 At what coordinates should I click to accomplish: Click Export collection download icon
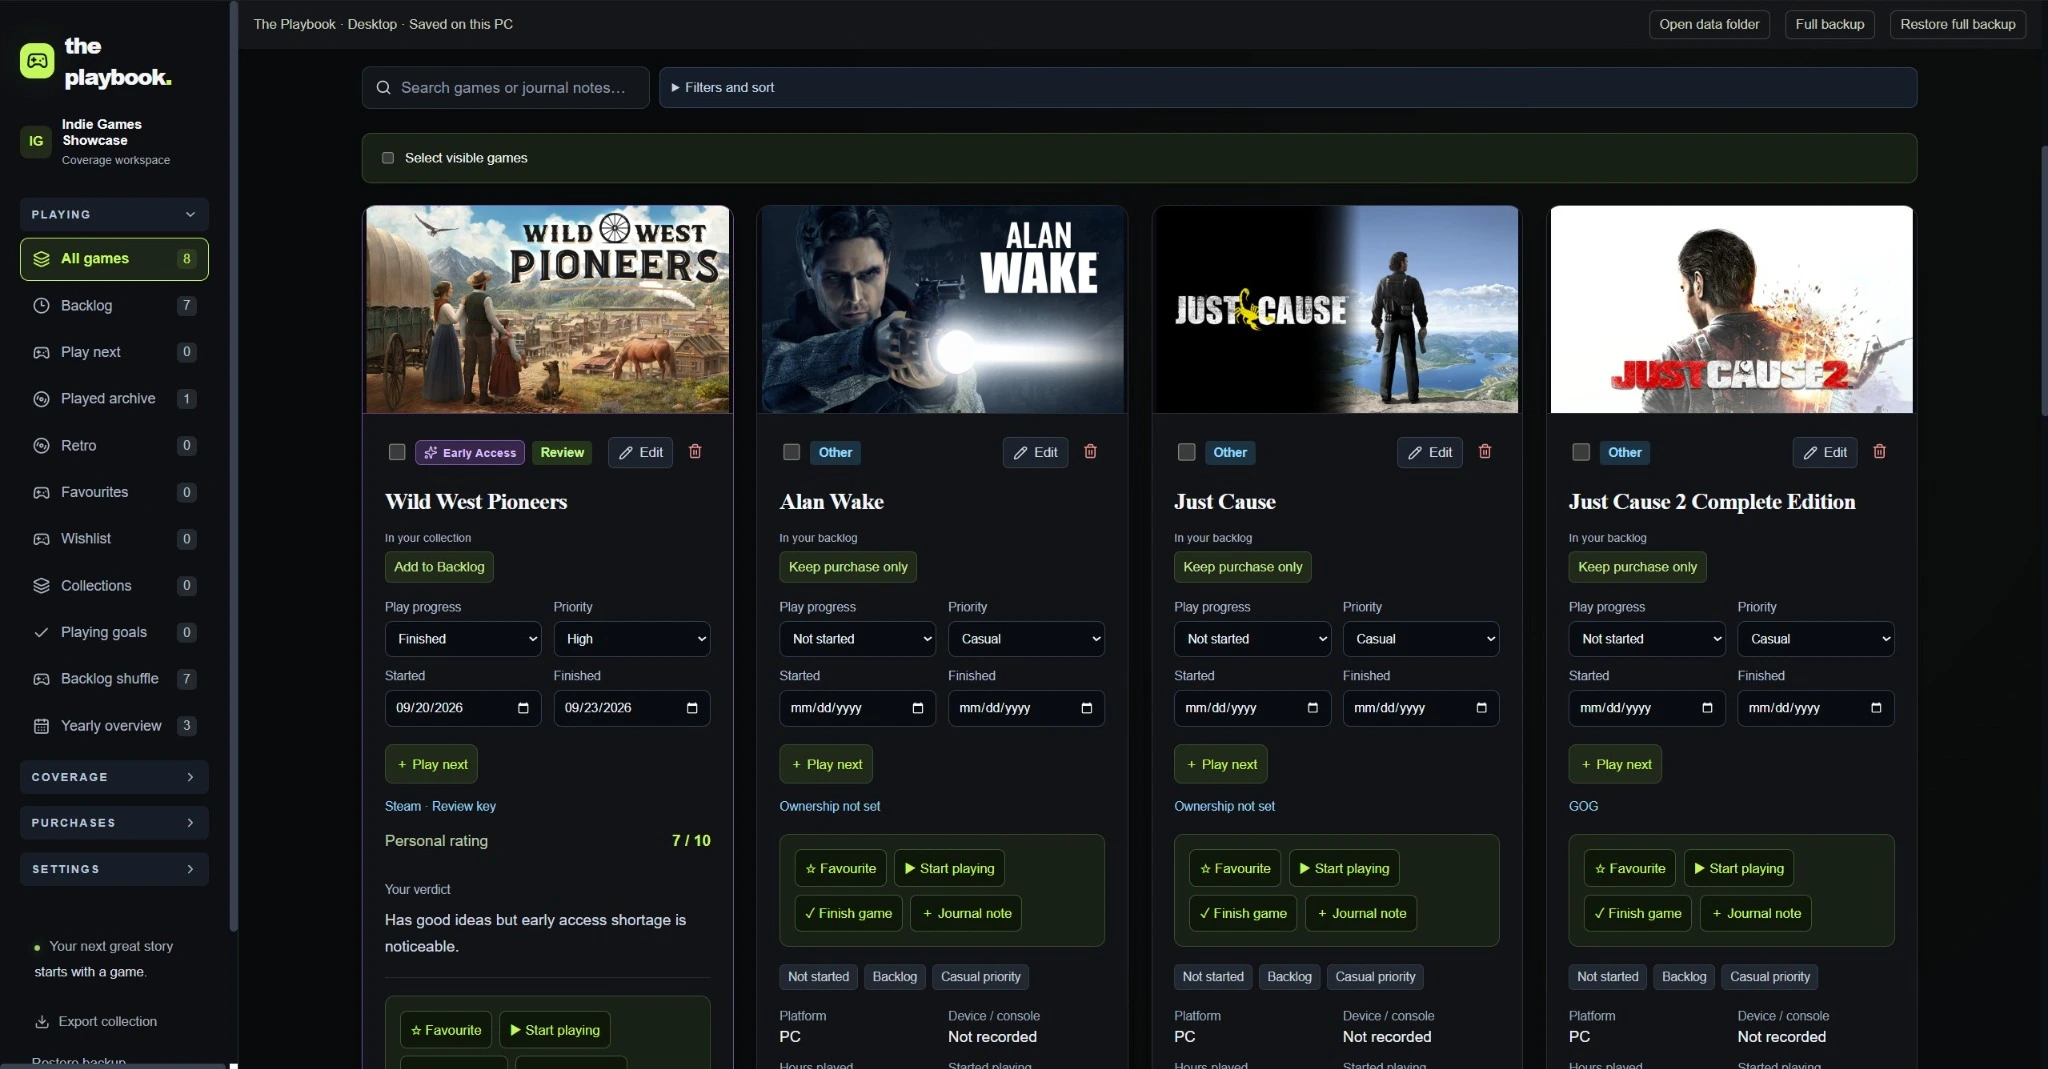click(42, 1022)
